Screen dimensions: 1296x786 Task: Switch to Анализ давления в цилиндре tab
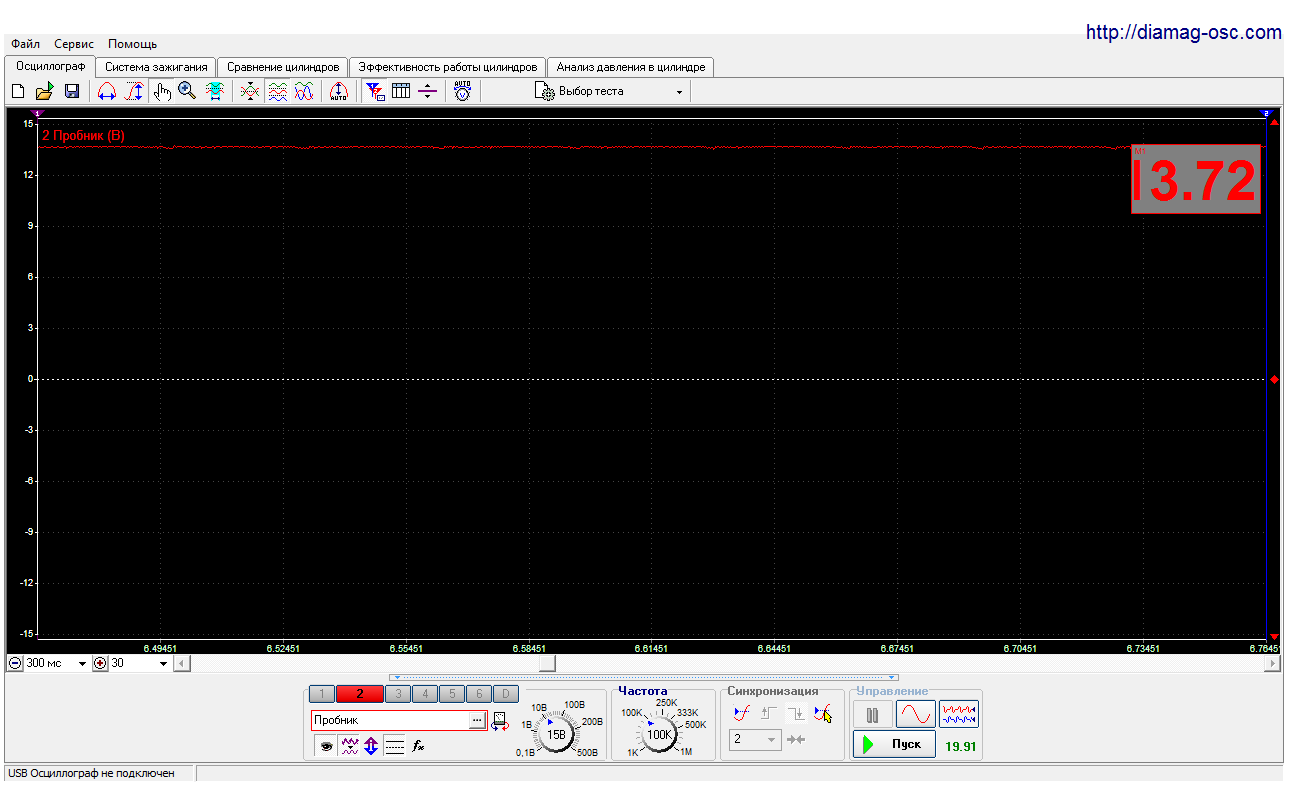(631, 67)
